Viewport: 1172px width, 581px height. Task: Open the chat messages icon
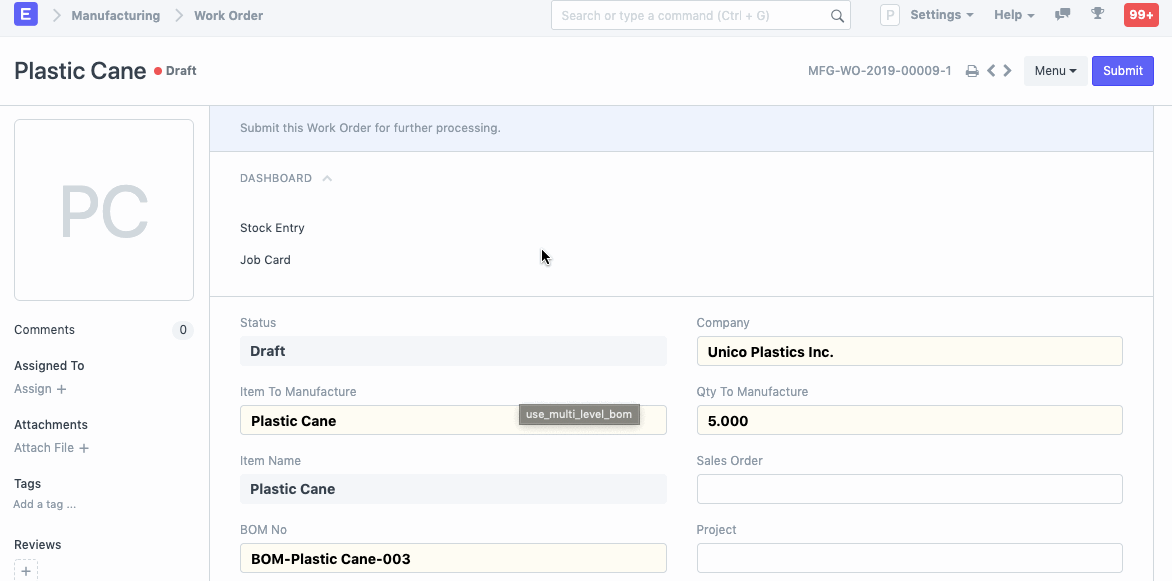(x=1062, y=15)
